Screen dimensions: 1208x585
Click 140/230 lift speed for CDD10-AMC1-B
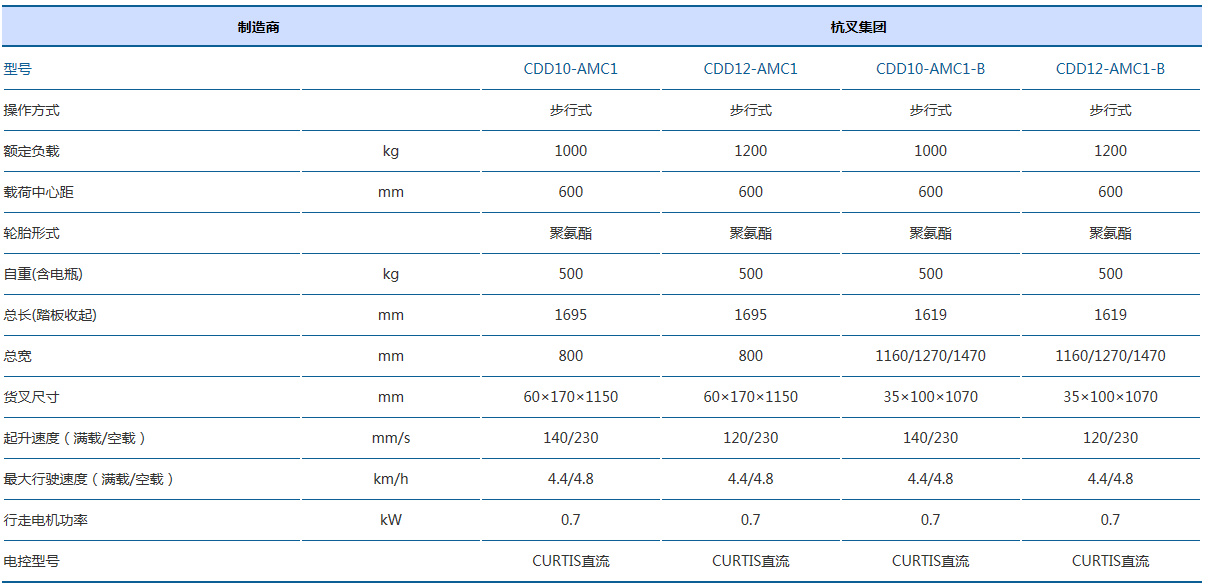(931, 438)
